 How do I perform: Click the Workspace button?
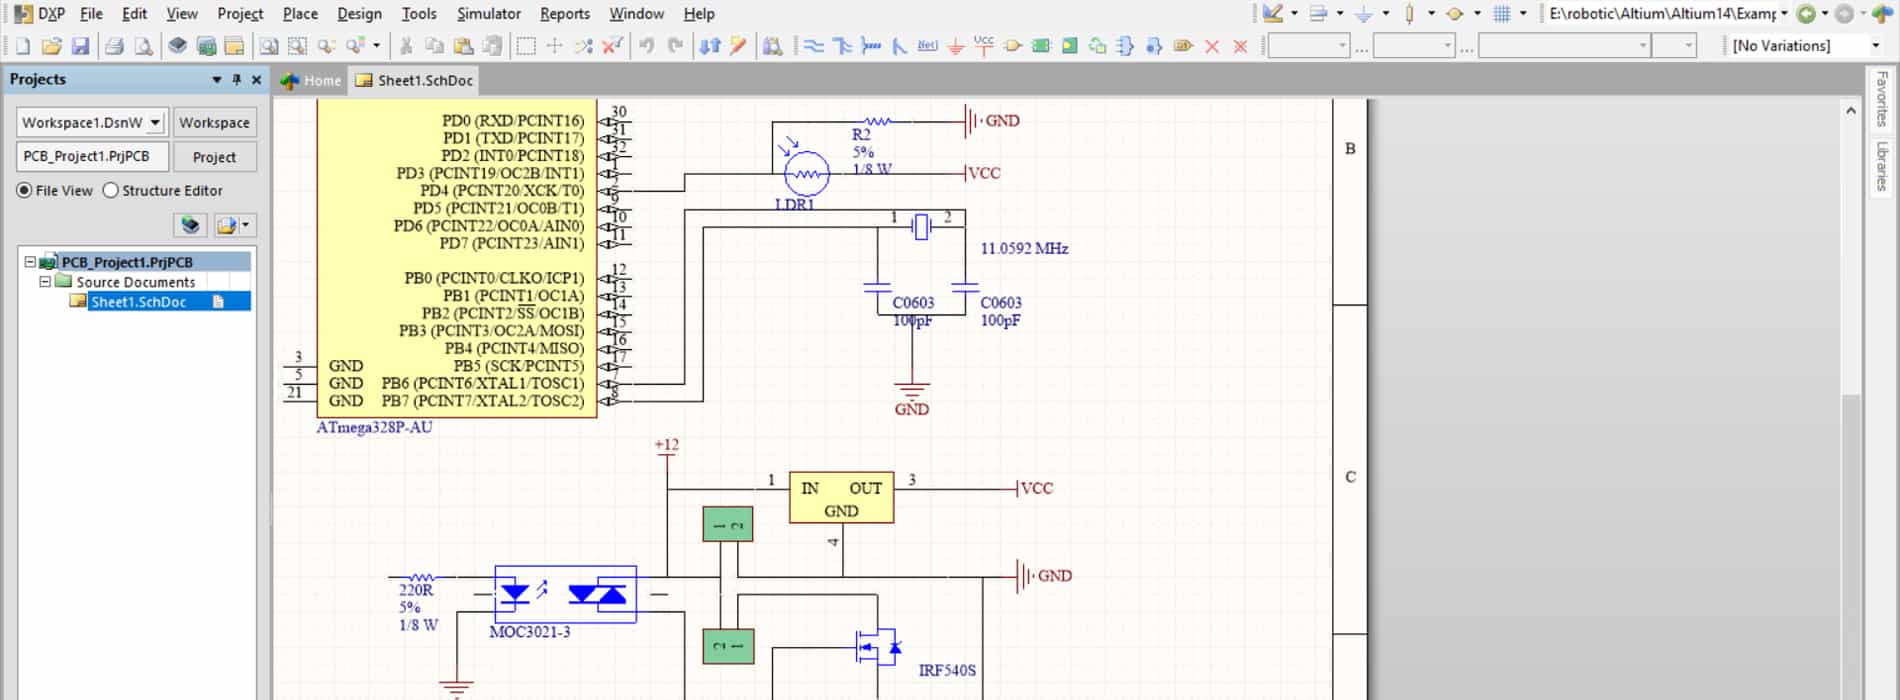pyautogui.click(x=214, y=122)
